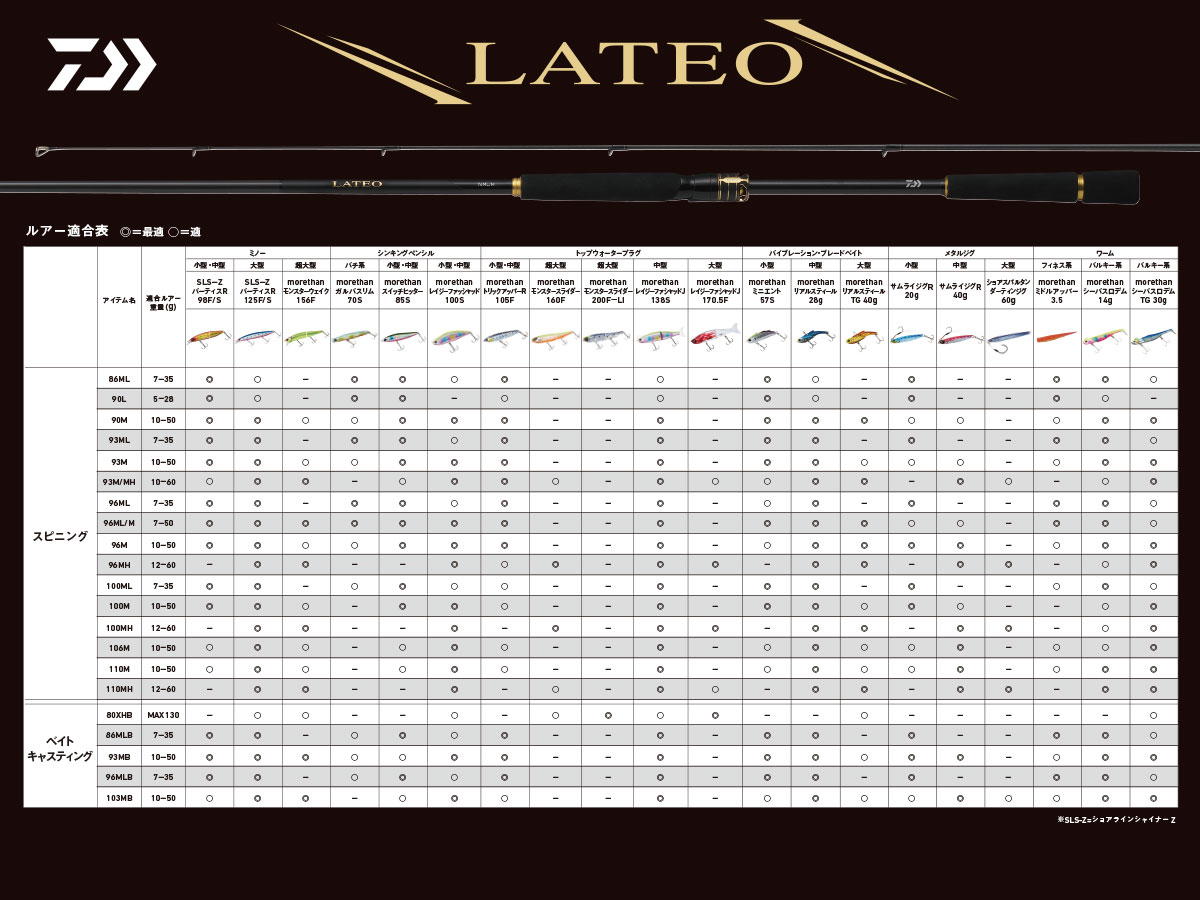
Task: Click the アイテム名 column header
Action: click(x=119, y=298)
